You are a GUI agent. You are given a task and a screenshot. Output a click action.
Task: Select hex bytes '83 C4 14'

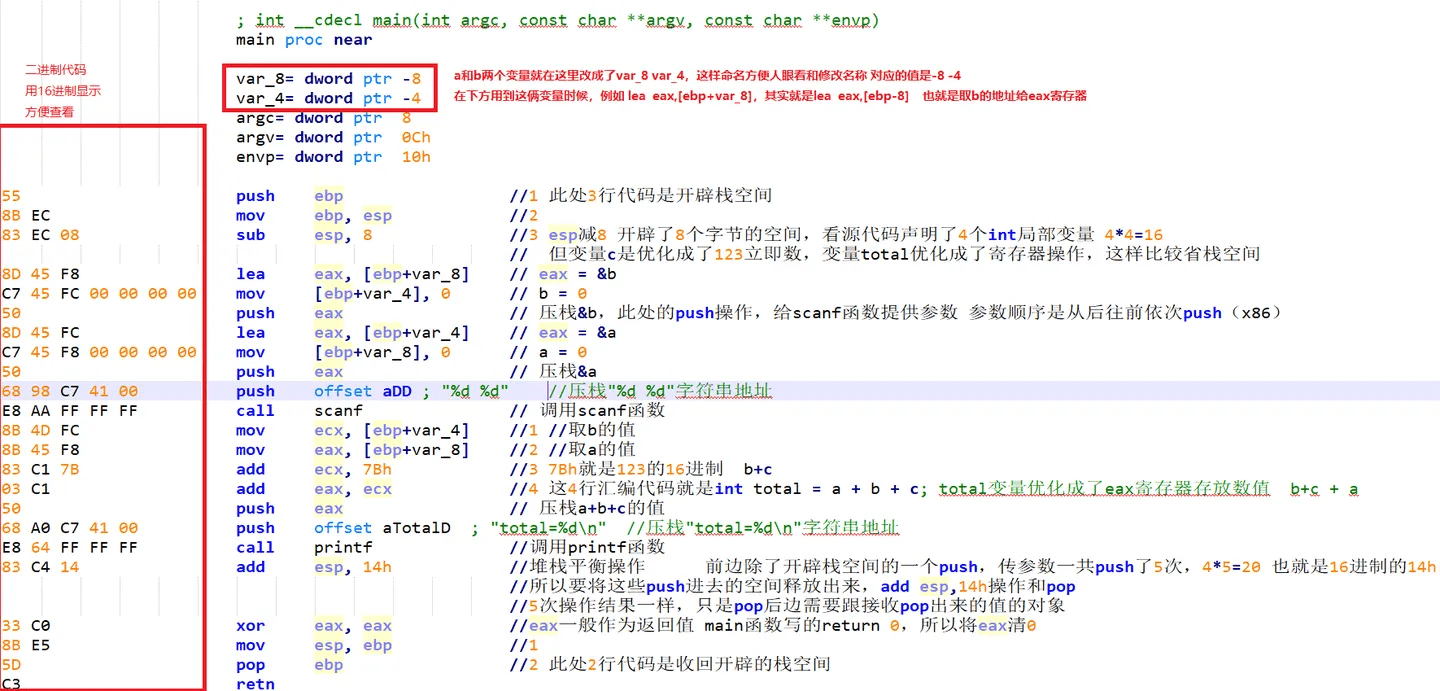coord(40,567)
